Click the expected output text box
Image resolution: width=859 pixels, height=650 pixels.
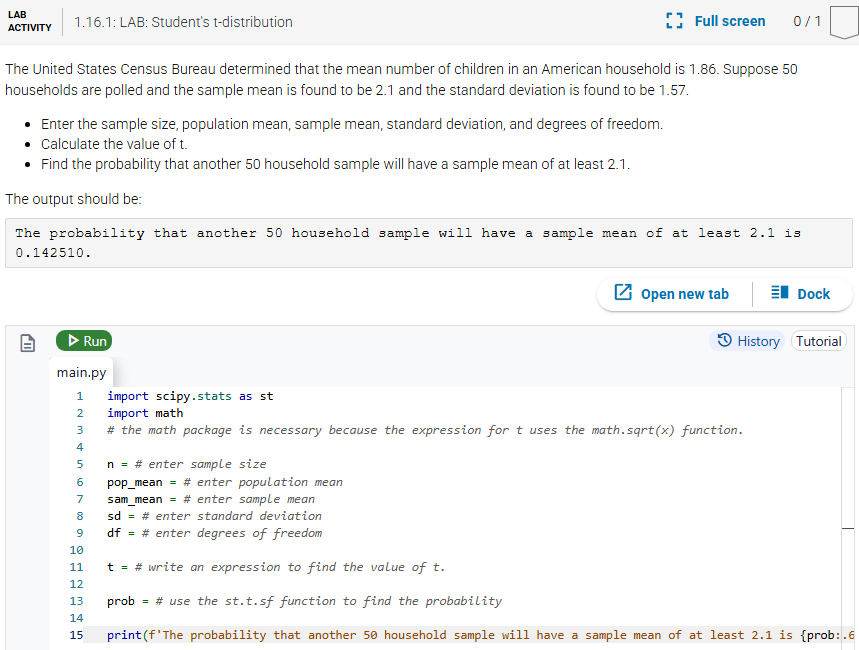coord(429,243)
